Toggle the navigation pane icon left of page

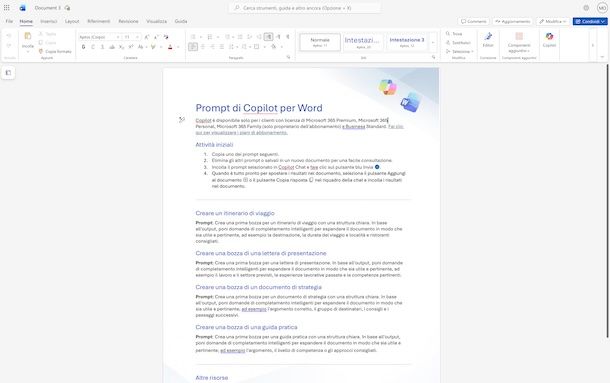tap(8, 73)
